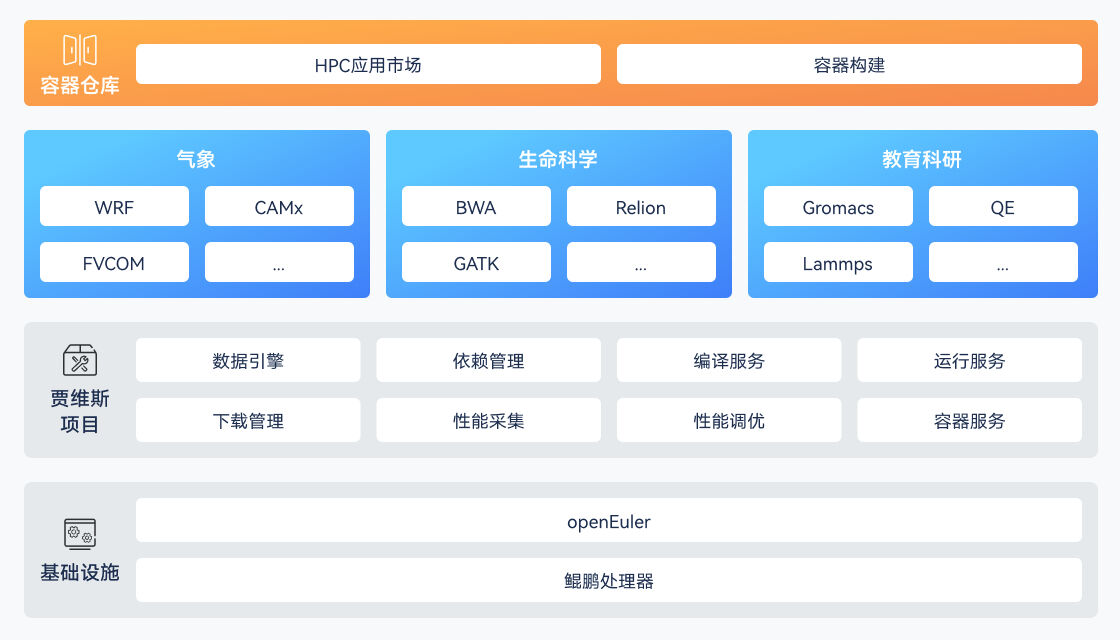The width and height of the screenshot is (1120, 640).
Task: Expand the ellipsis tile under 气象
Action: (x=279, y=263)
